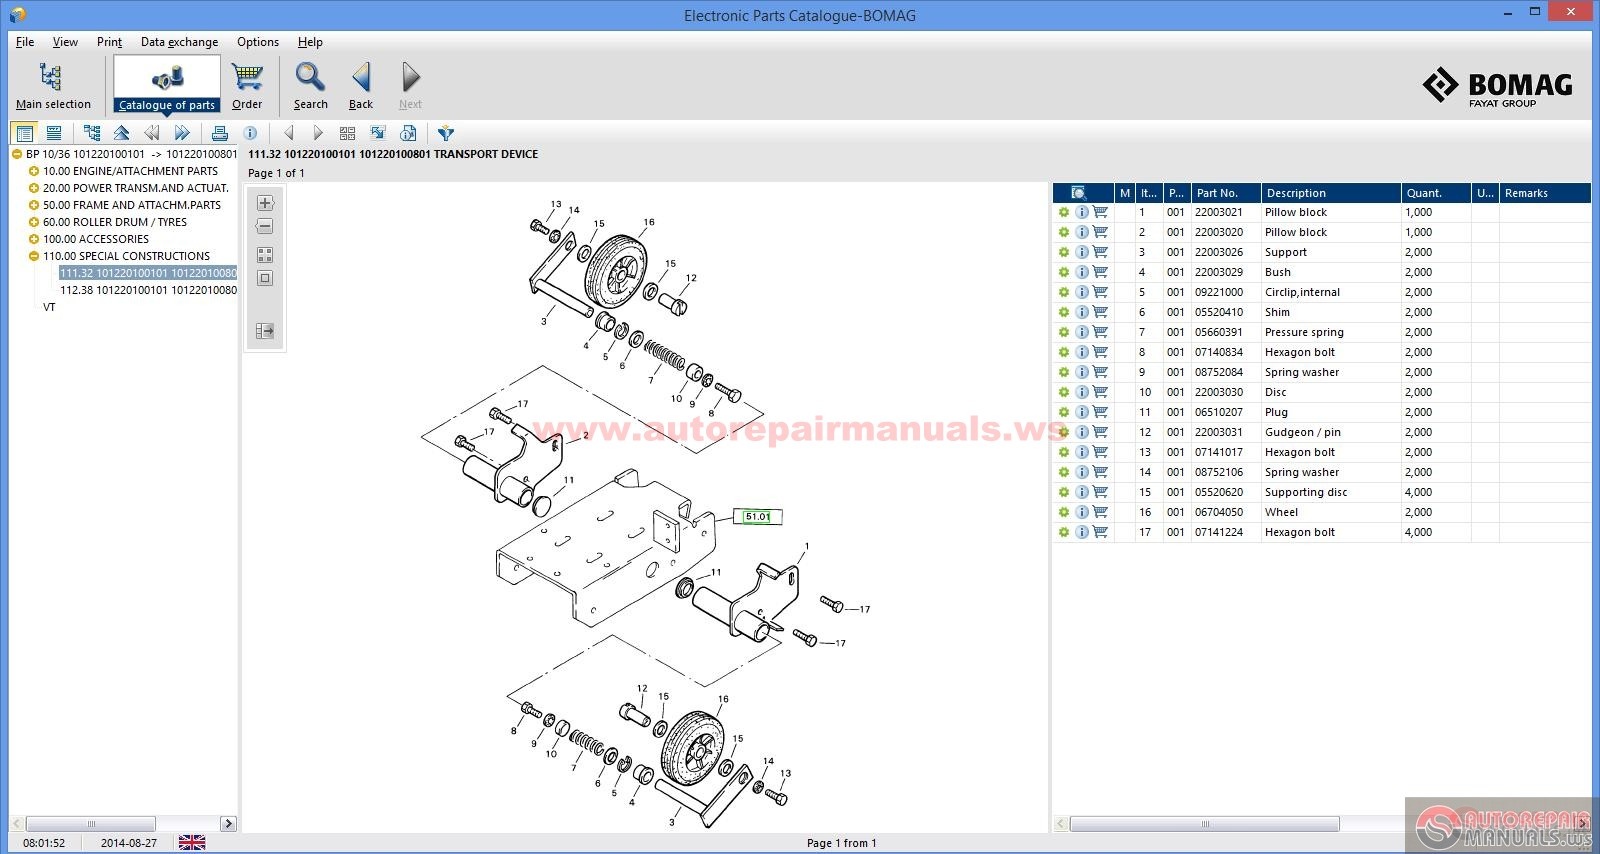Sort by the Description column header

(x=1330, y=193)
